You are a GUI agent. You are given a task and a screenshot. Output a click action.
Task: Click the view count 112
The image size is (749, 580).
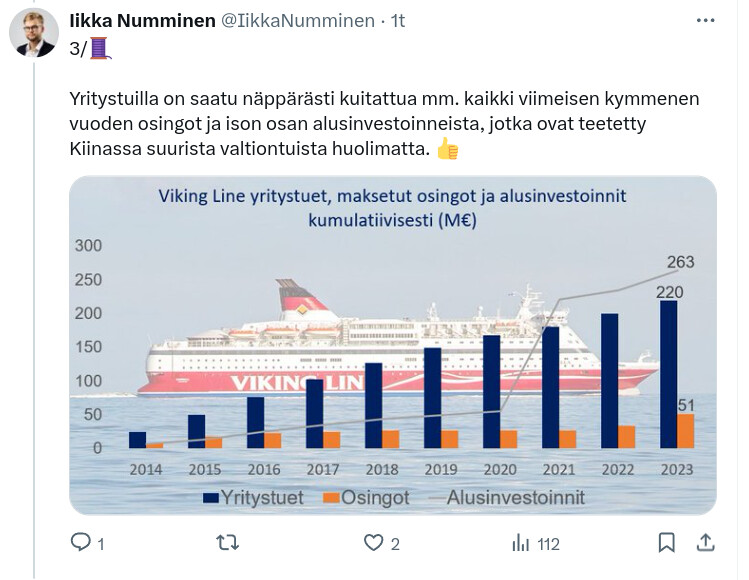tap(548, 544)
